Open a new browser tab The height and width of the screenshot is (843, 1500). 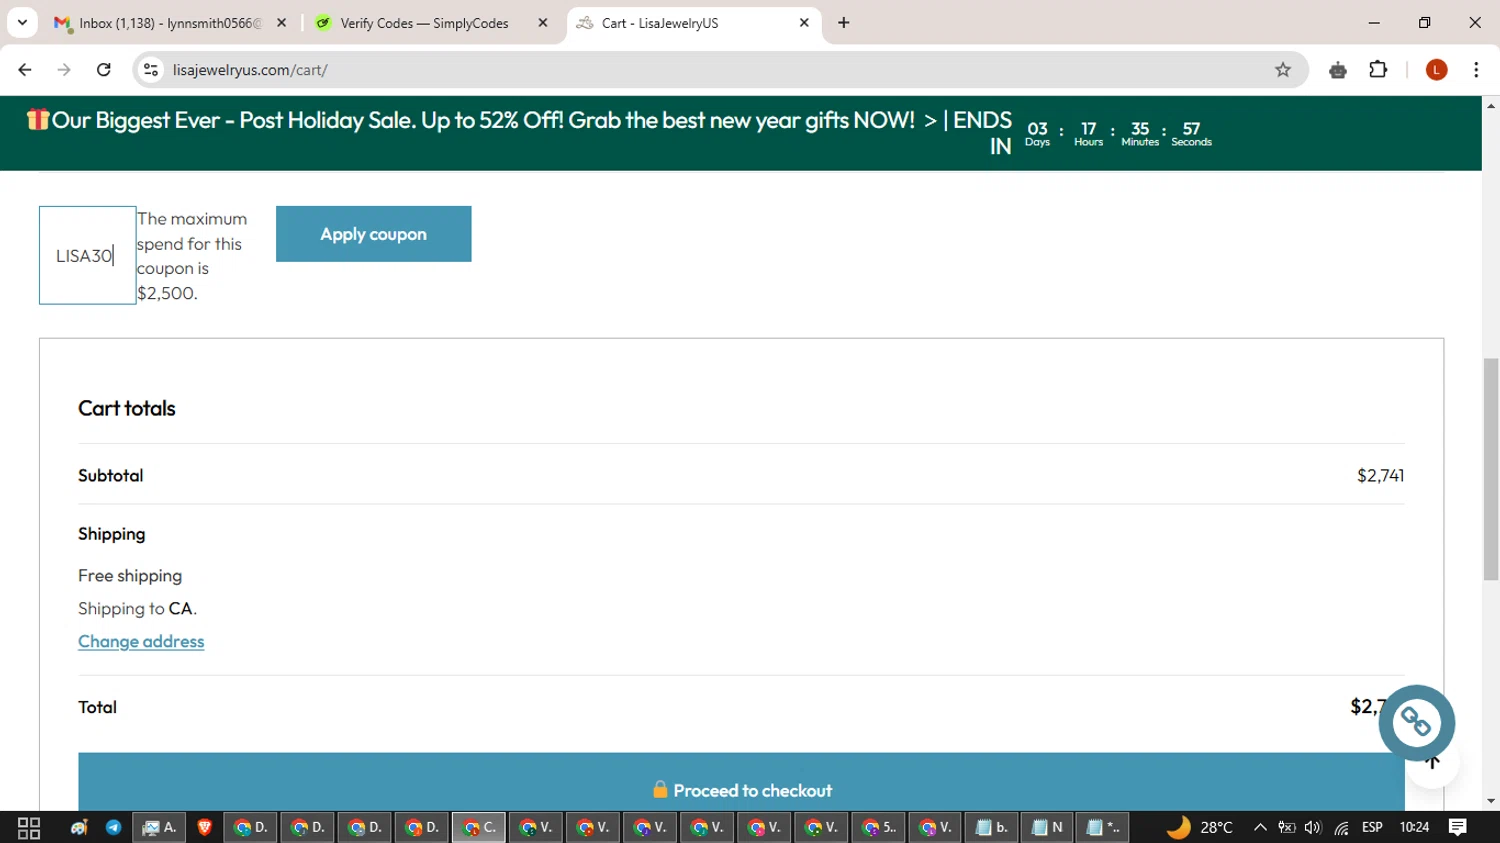pyautogui.click(x=844, y=23)
